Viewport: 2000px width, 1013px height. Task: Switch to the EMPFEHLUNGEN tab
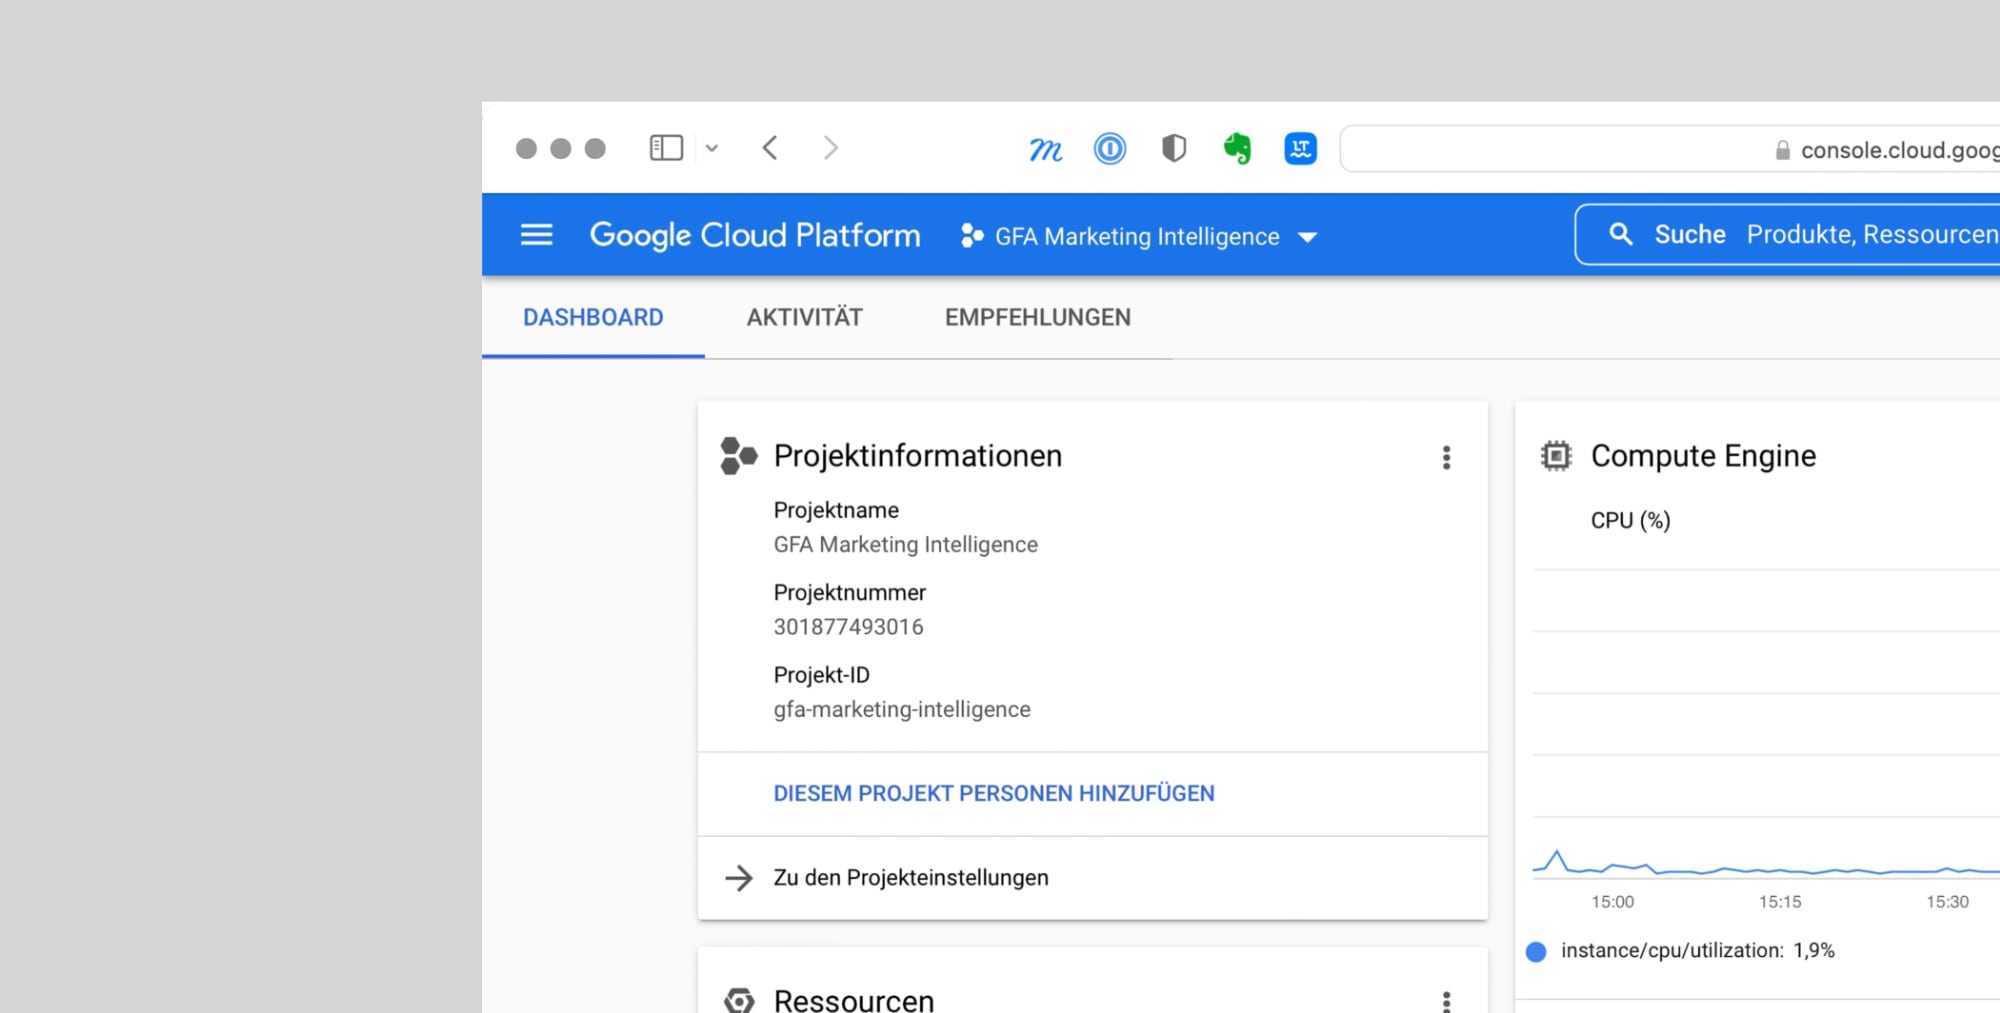pos(1038,317)
